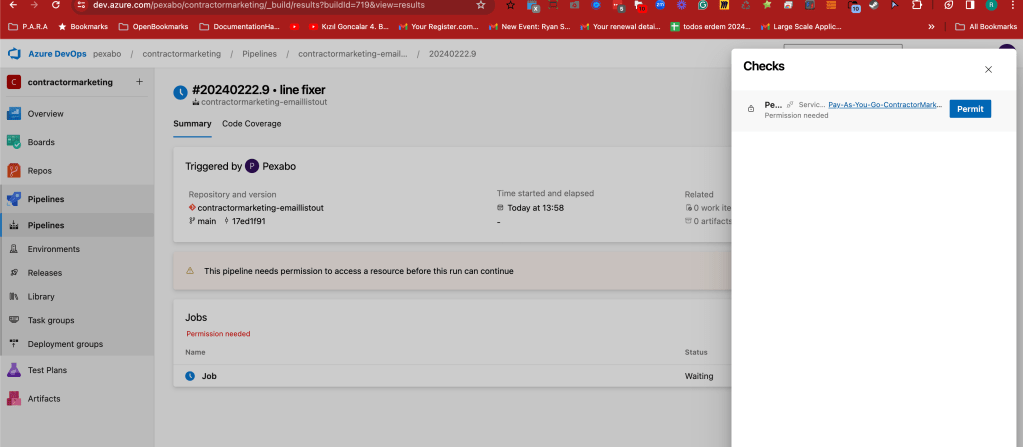Expand hidden bookmarks with double chevron
The height and width of the screenshot is (447, 1023).
click(931, 27)
